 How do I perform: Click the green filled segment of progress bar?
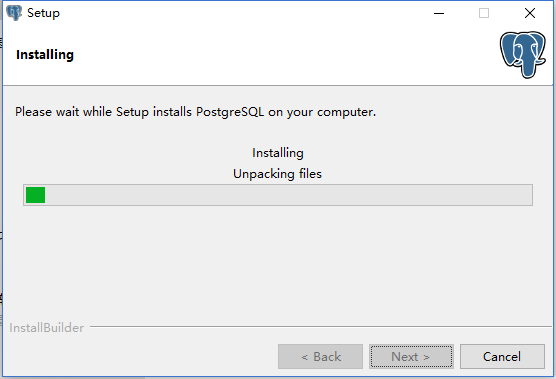click(35, 195)
